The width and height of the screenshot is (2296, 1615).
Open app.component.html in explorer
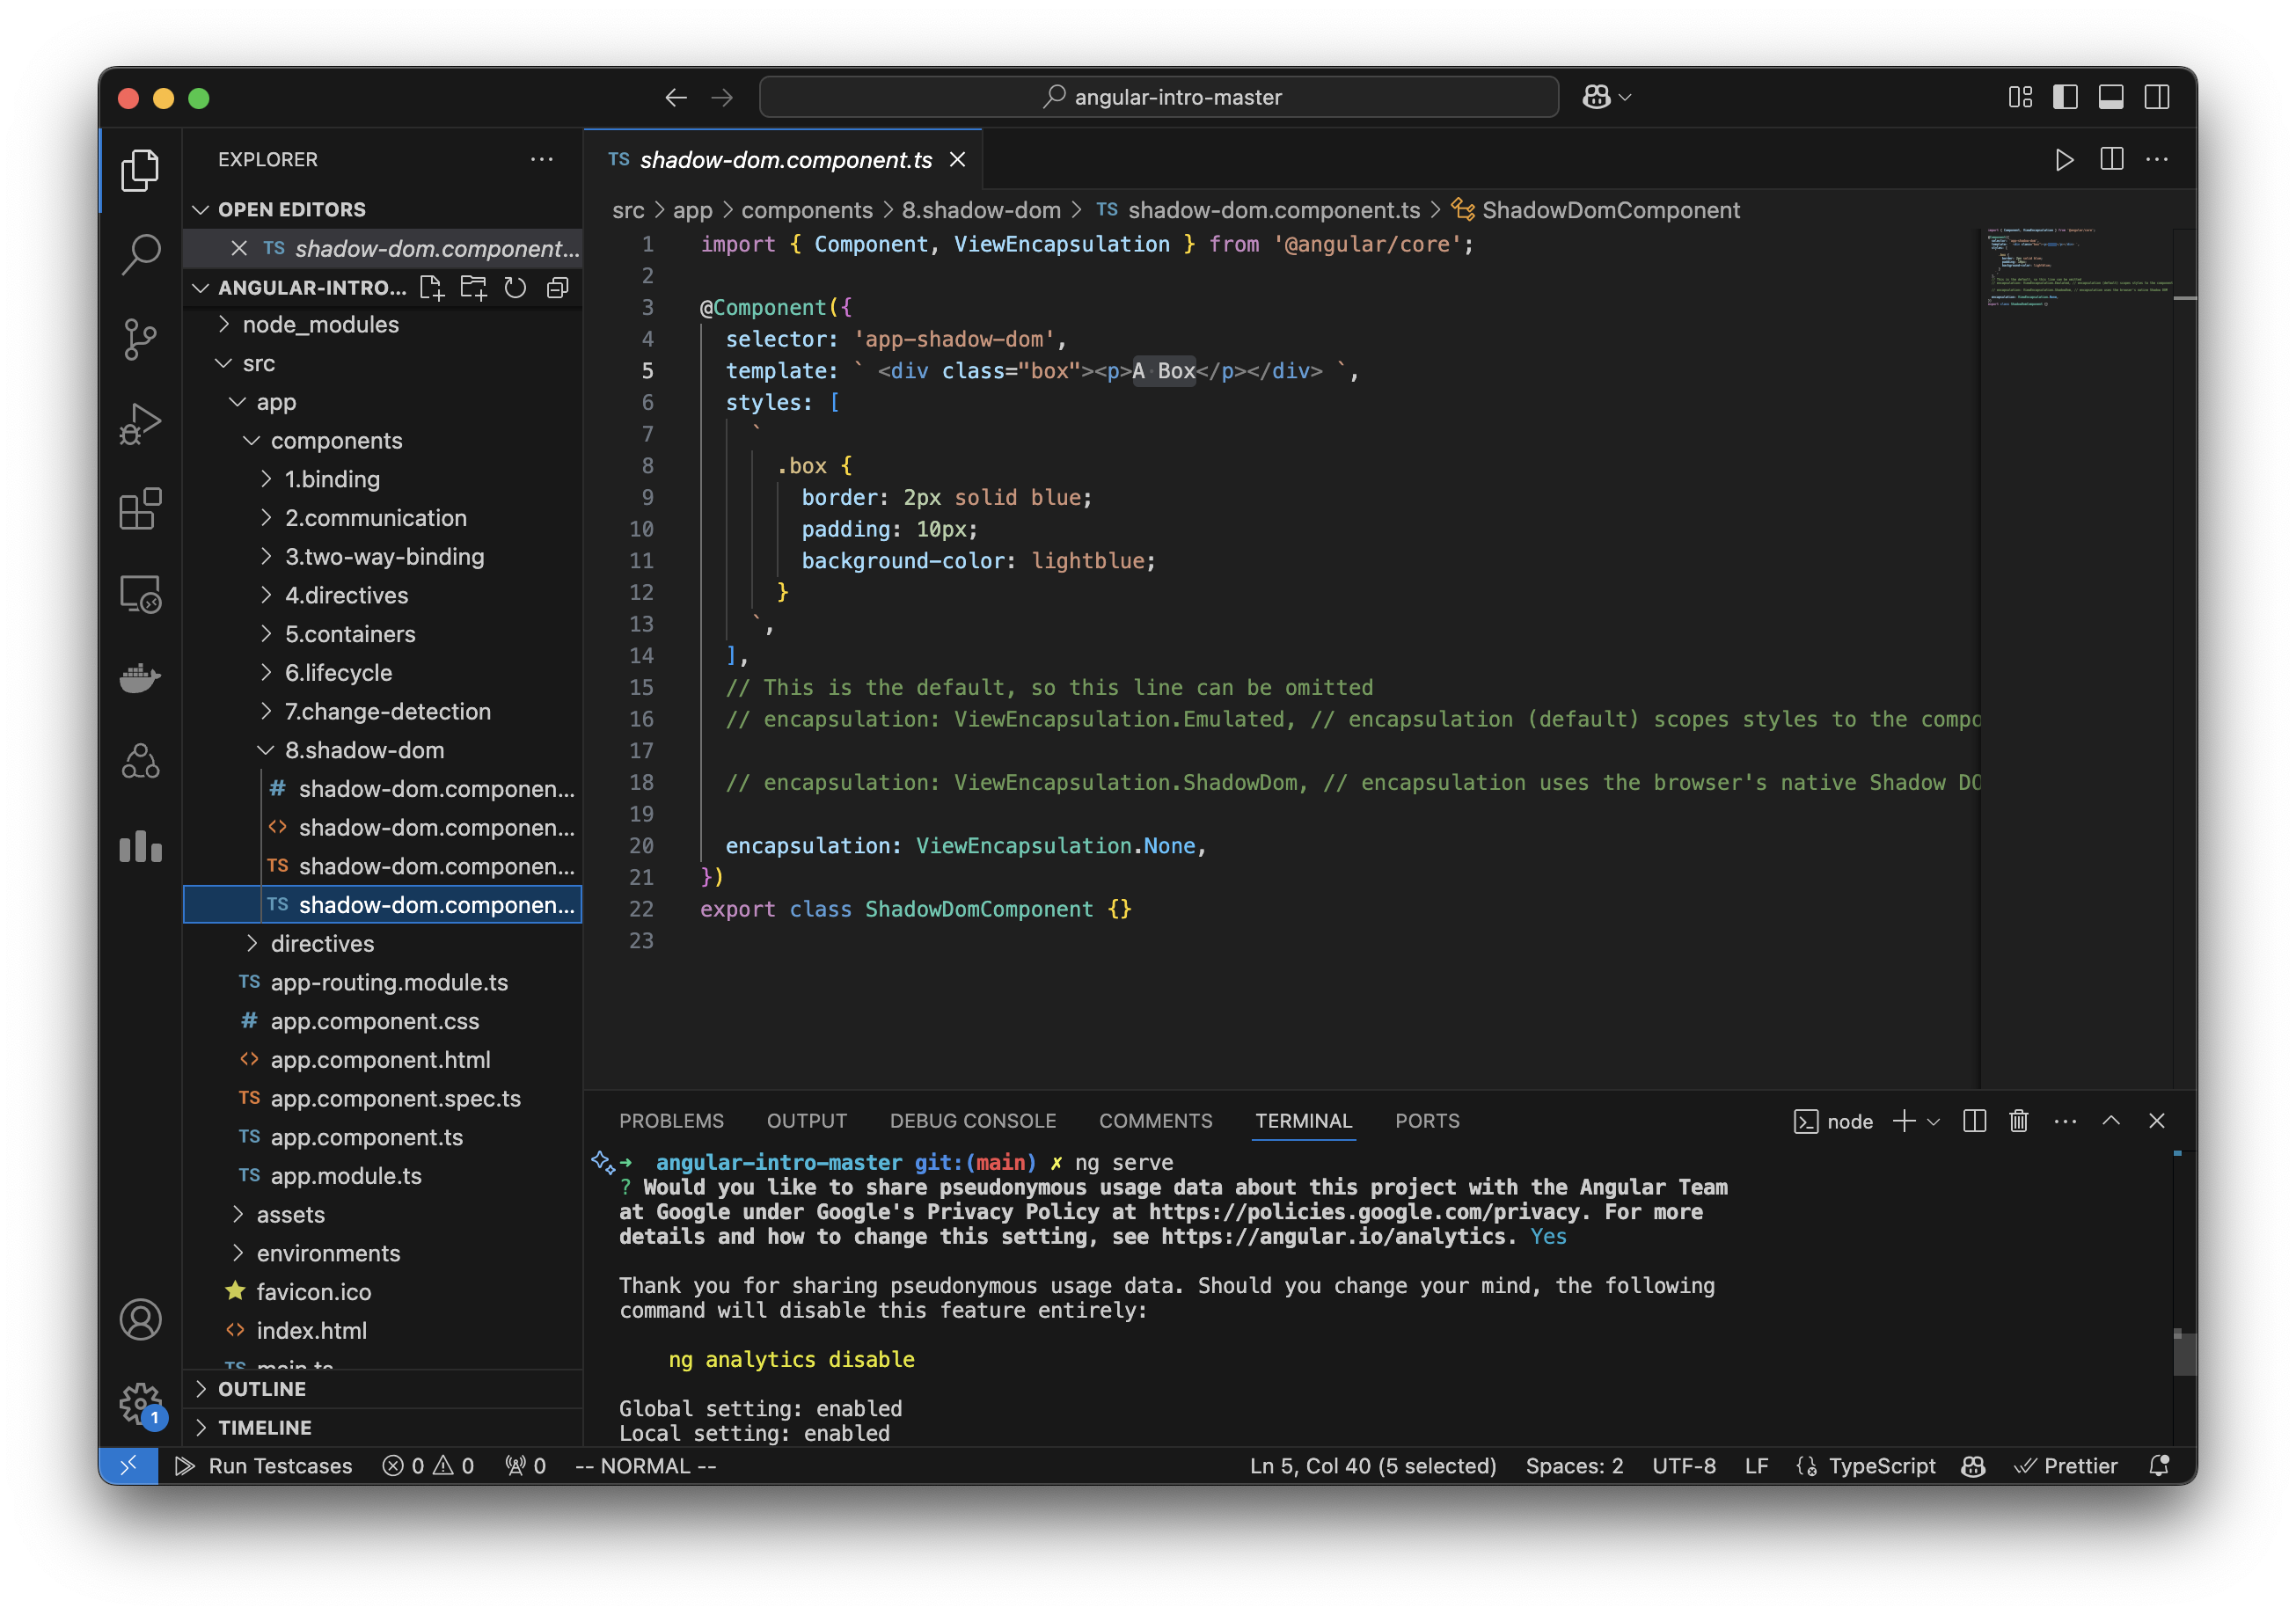[382, 1060]
